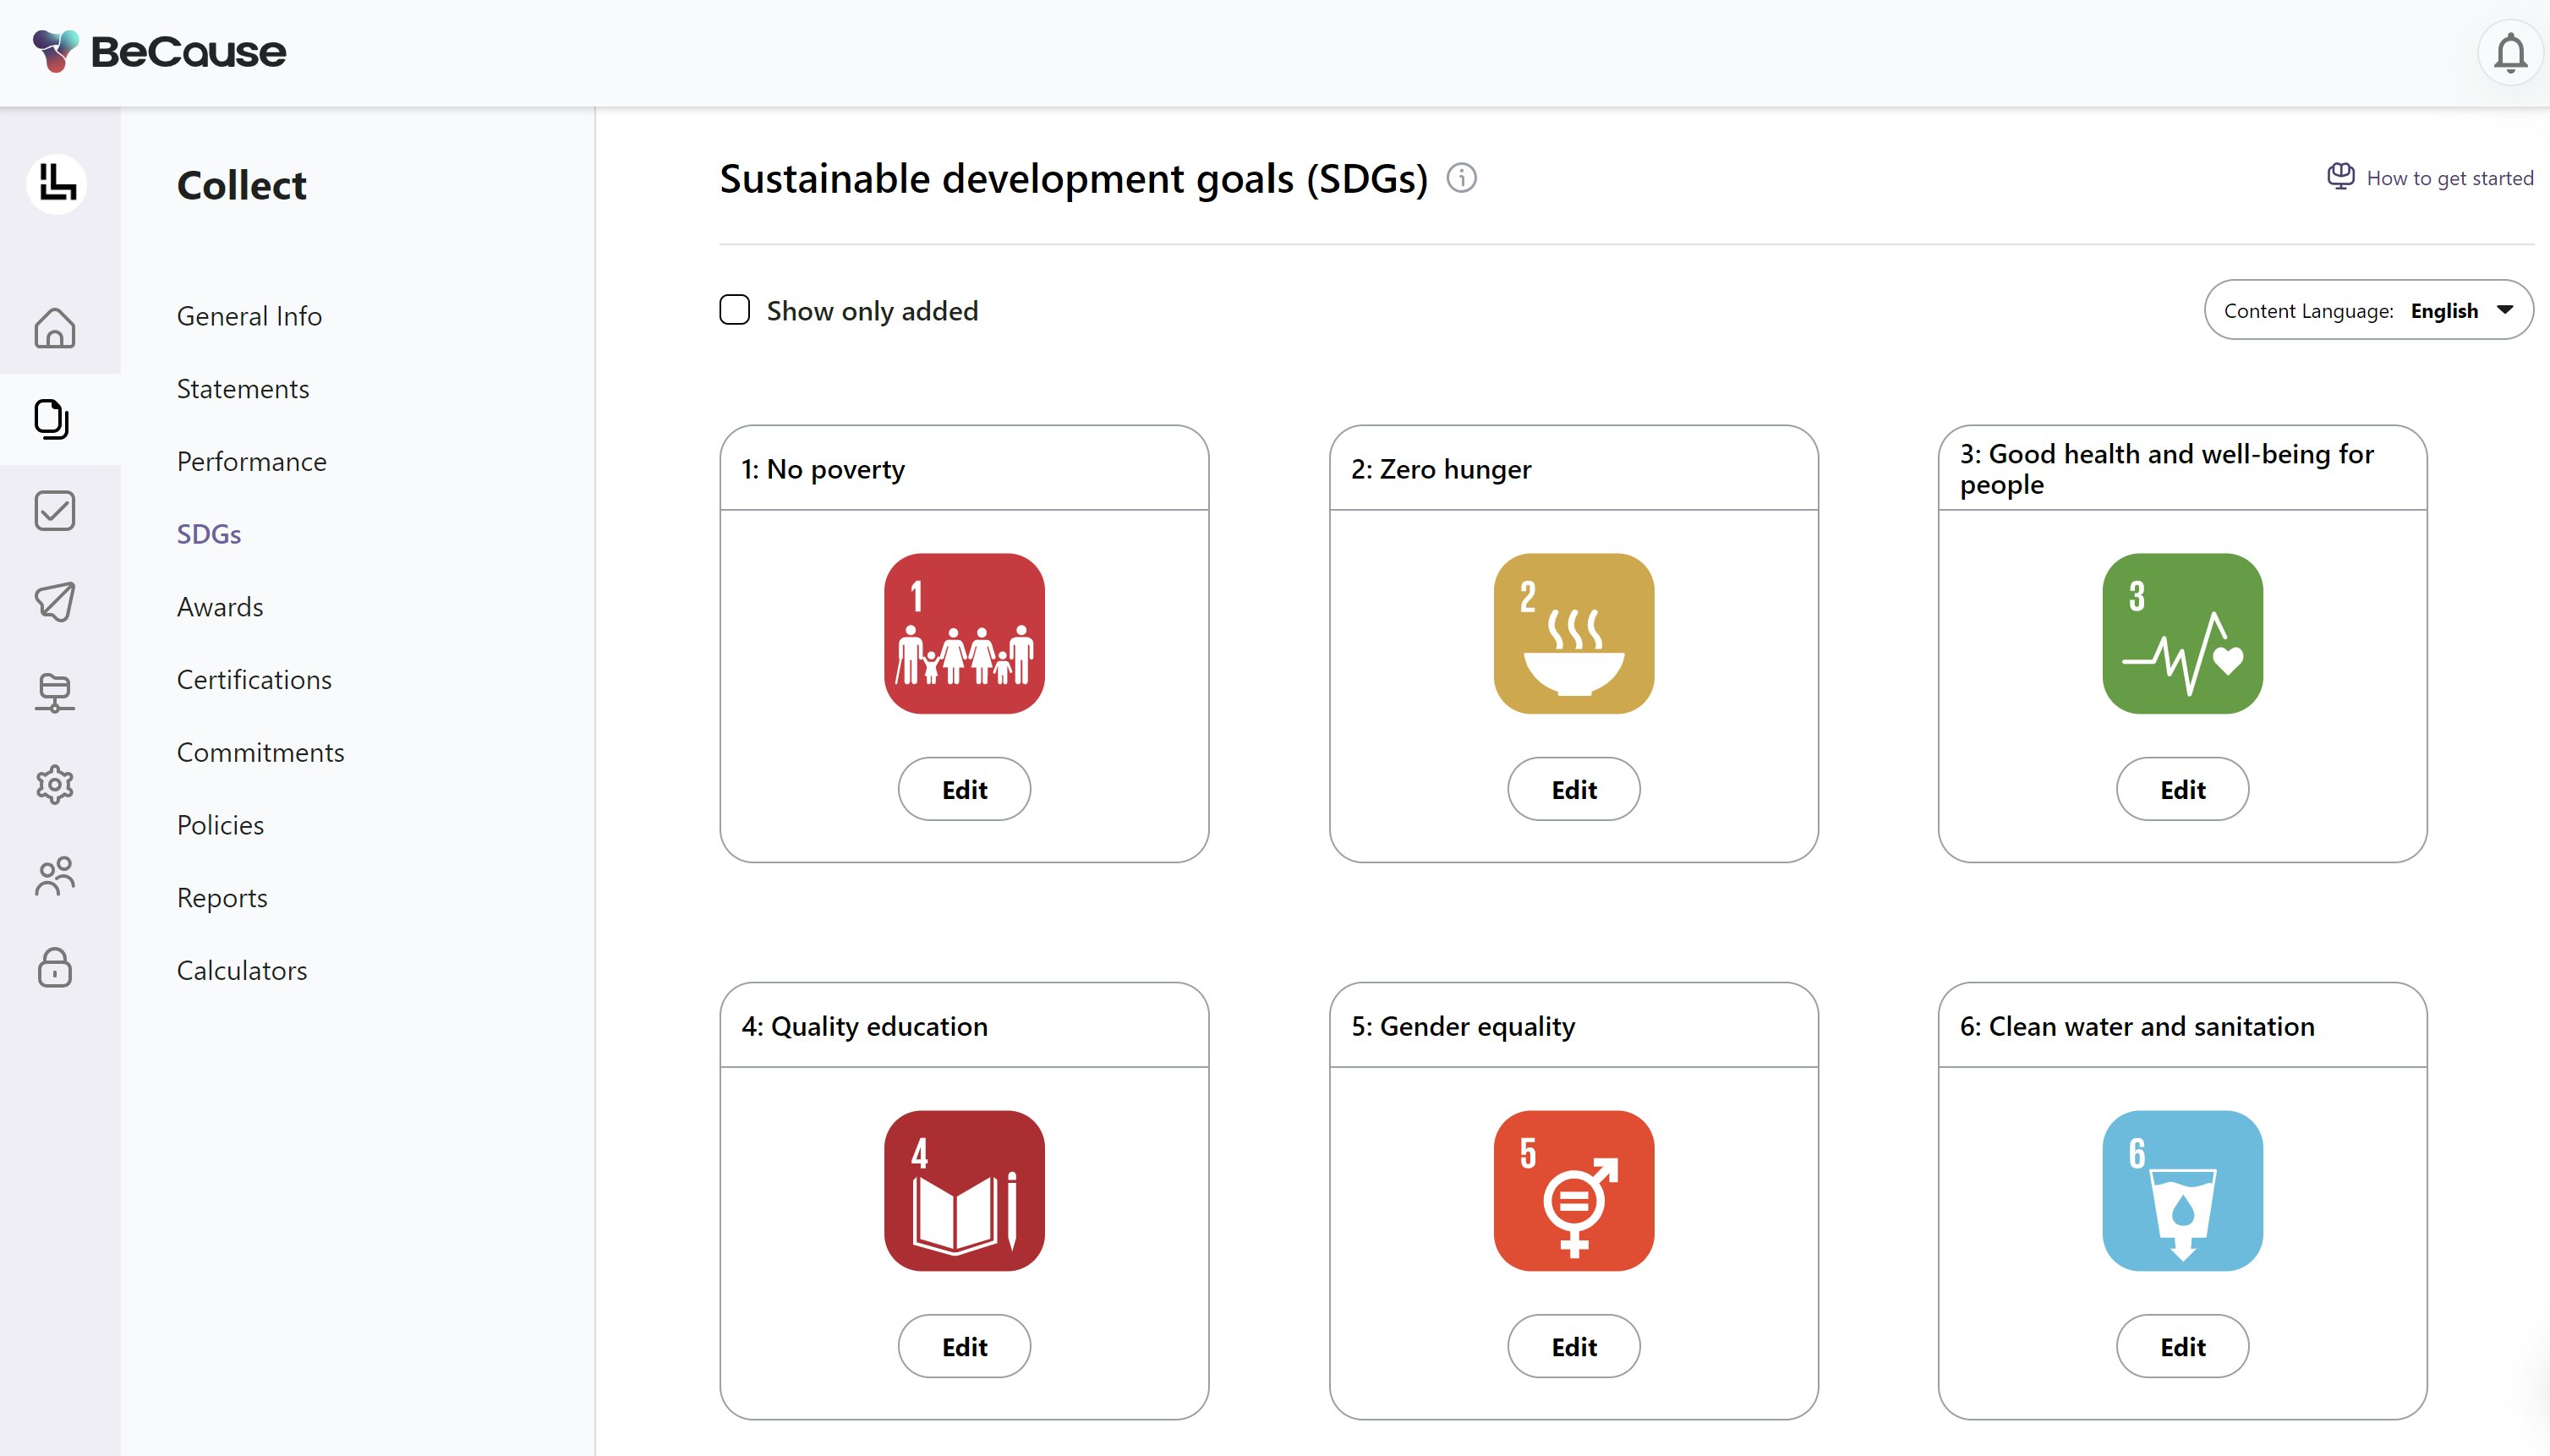This screenshot has width=2550, height=1456.
Task: Open the Content Language dropdown
Action: click(x=2368, y=310)
